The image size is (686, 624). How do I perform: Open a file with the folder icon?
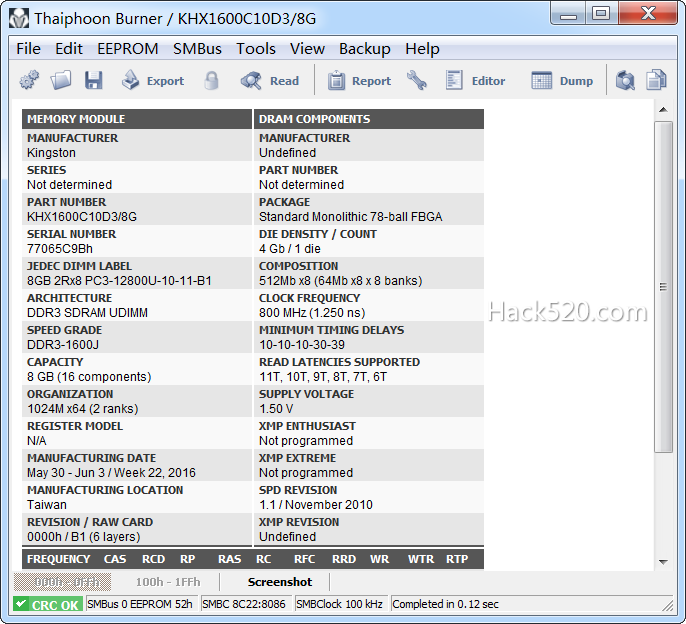[61, 81]
